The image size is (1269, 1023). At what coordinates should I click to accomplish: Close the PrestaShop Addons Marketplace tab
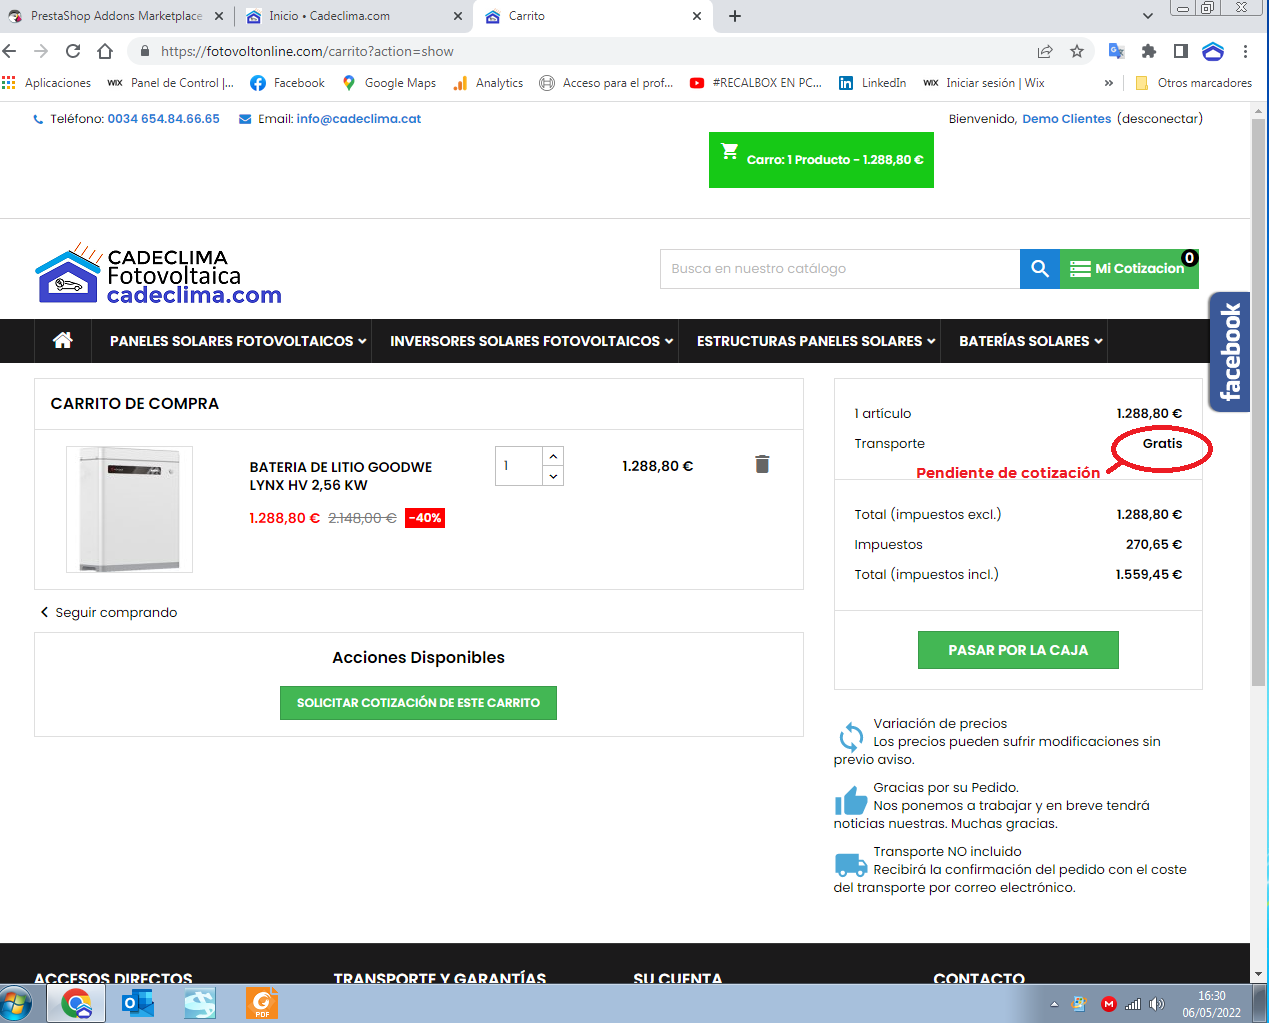[x=219, y=16]
